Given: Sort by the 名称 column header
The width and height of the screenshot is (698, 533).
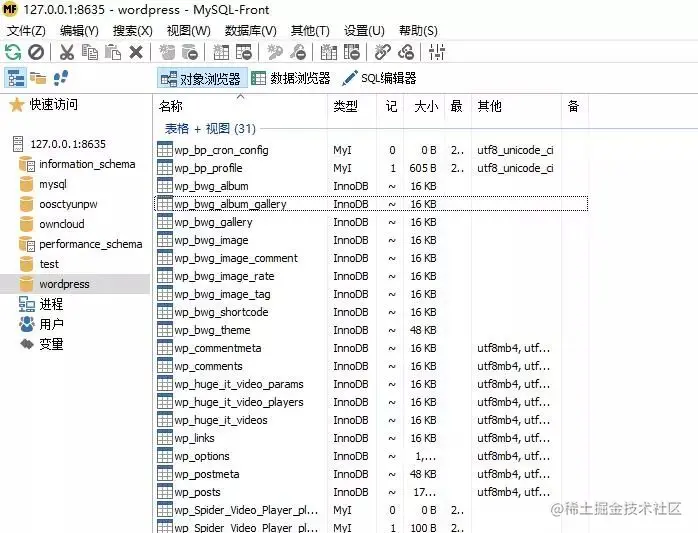Looking at the screenshot, I should coord(240,106).
